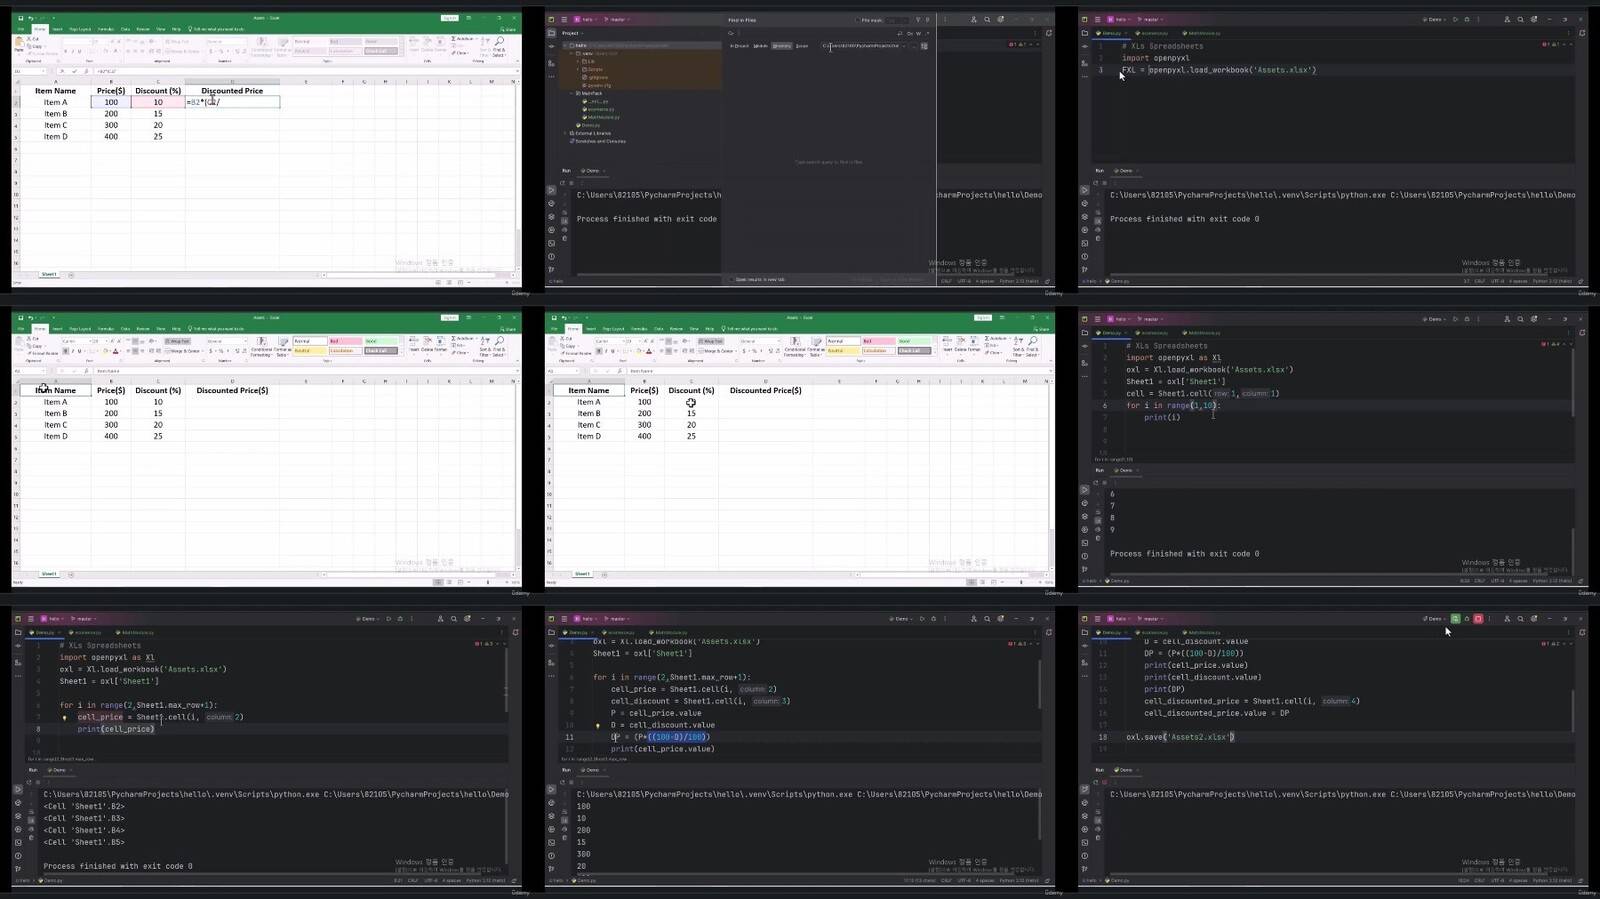The width and height of the screenshot is (1600, 899).
Task: Click the Excel cell containing the =B2*( formula
Action: point(232,102)
